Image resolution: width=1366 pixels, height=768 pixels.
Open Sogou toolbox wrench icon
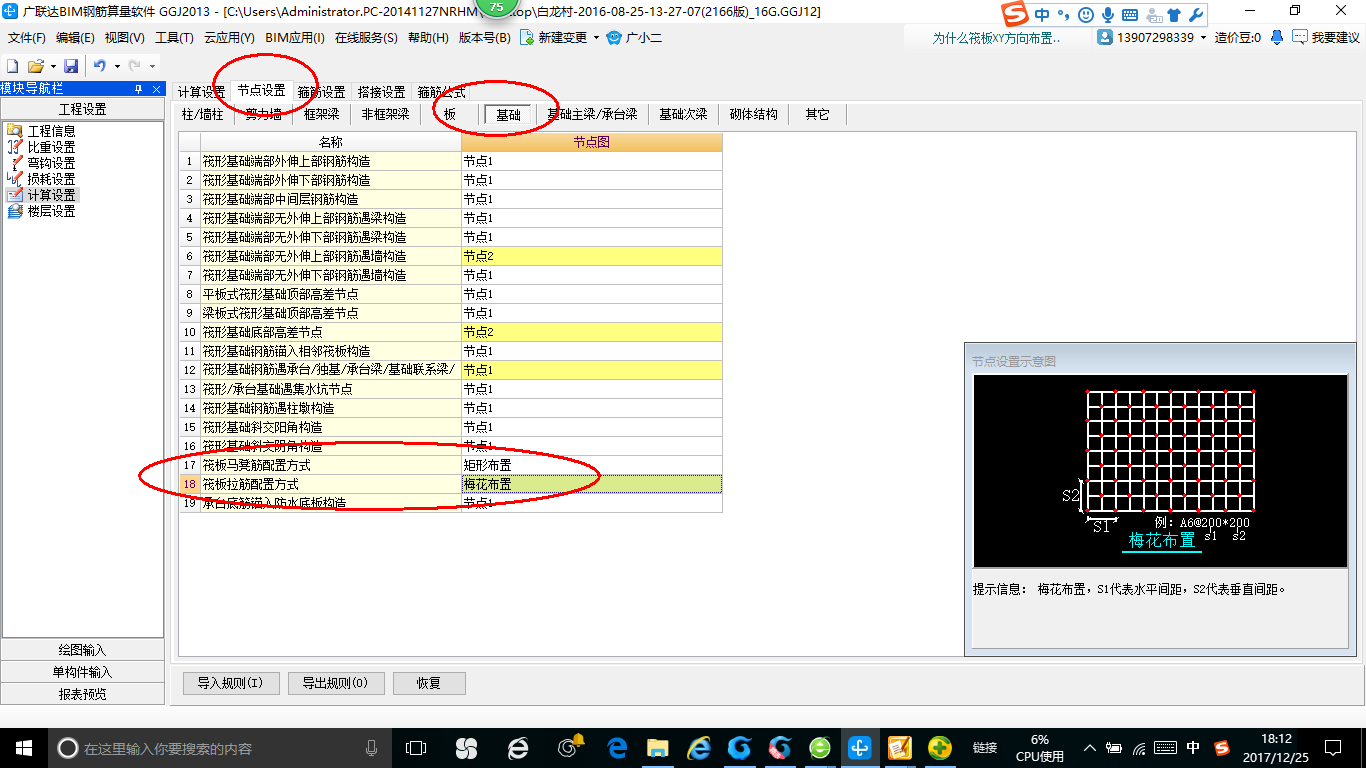click(1195, 14)
